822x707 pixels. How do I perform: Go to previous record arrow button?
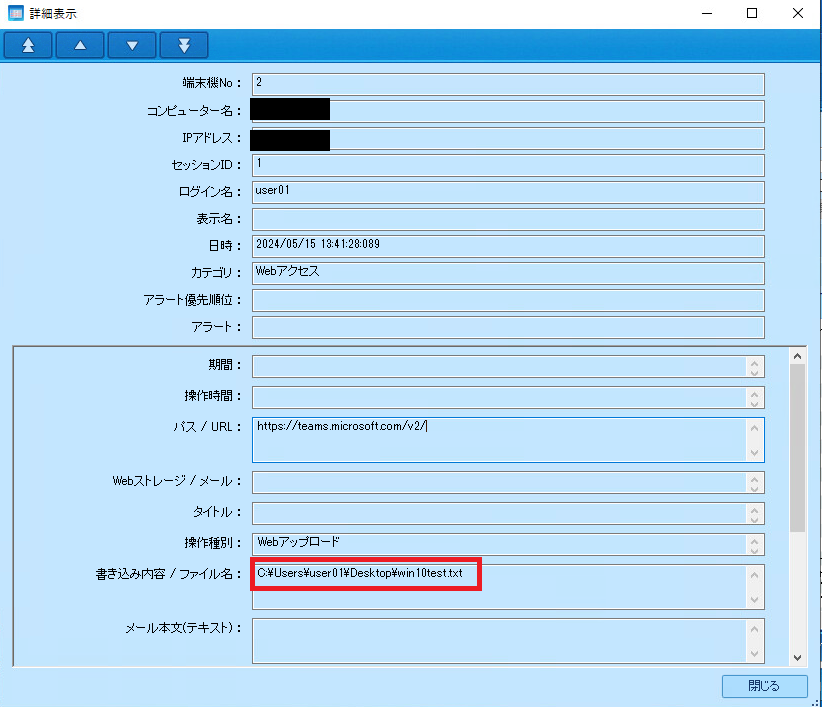click(x=80, y=45)
